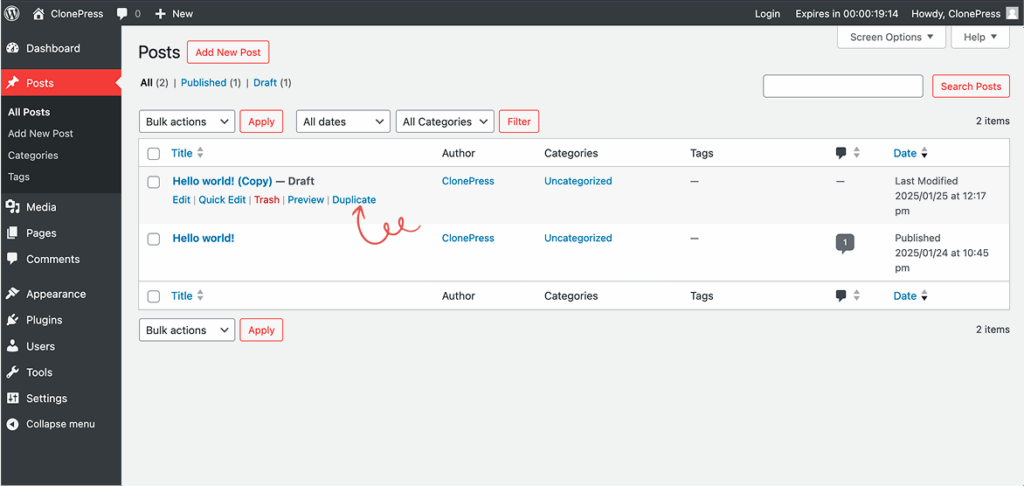1024x486 pixels.
Task: Click comments column icon in table footer
Action: point(841,296)
